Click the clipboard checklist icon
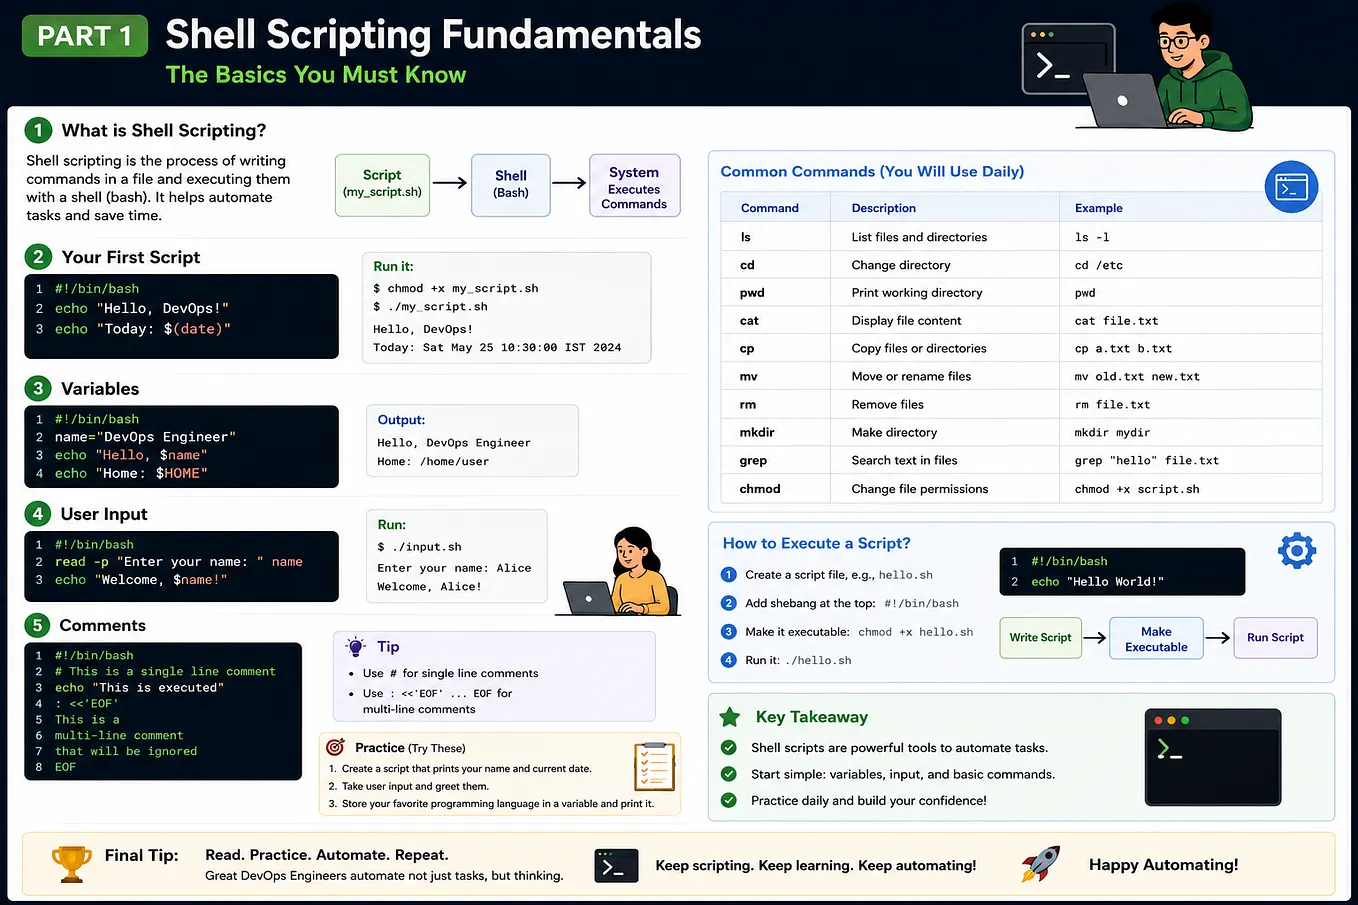1358x905 pixels. (655, 767)
